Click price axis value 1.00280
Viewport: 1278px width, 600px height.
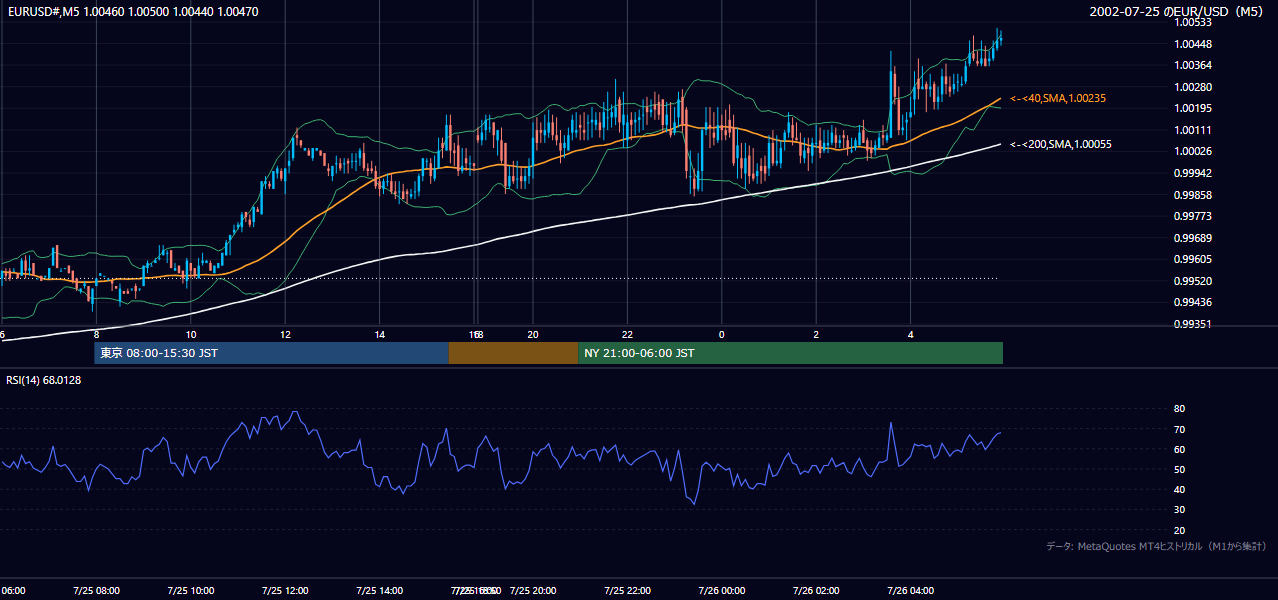click(x=1194, y=87)
